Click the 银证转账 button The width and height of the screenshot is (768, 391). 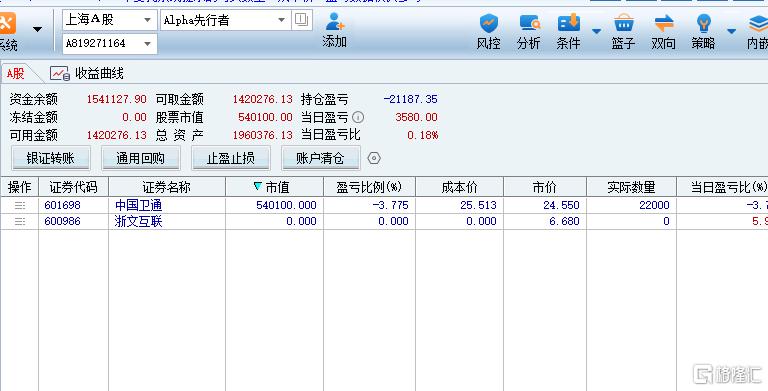50,158
